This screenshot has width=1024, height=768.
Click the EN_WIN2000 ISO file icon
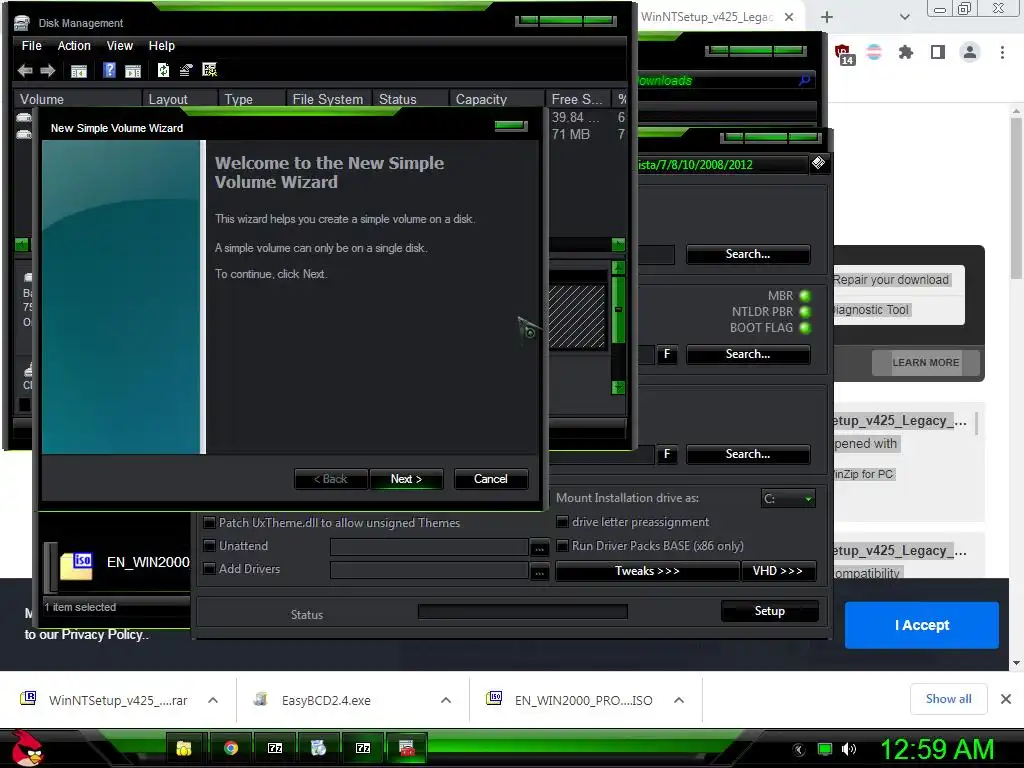pos(76,565)
